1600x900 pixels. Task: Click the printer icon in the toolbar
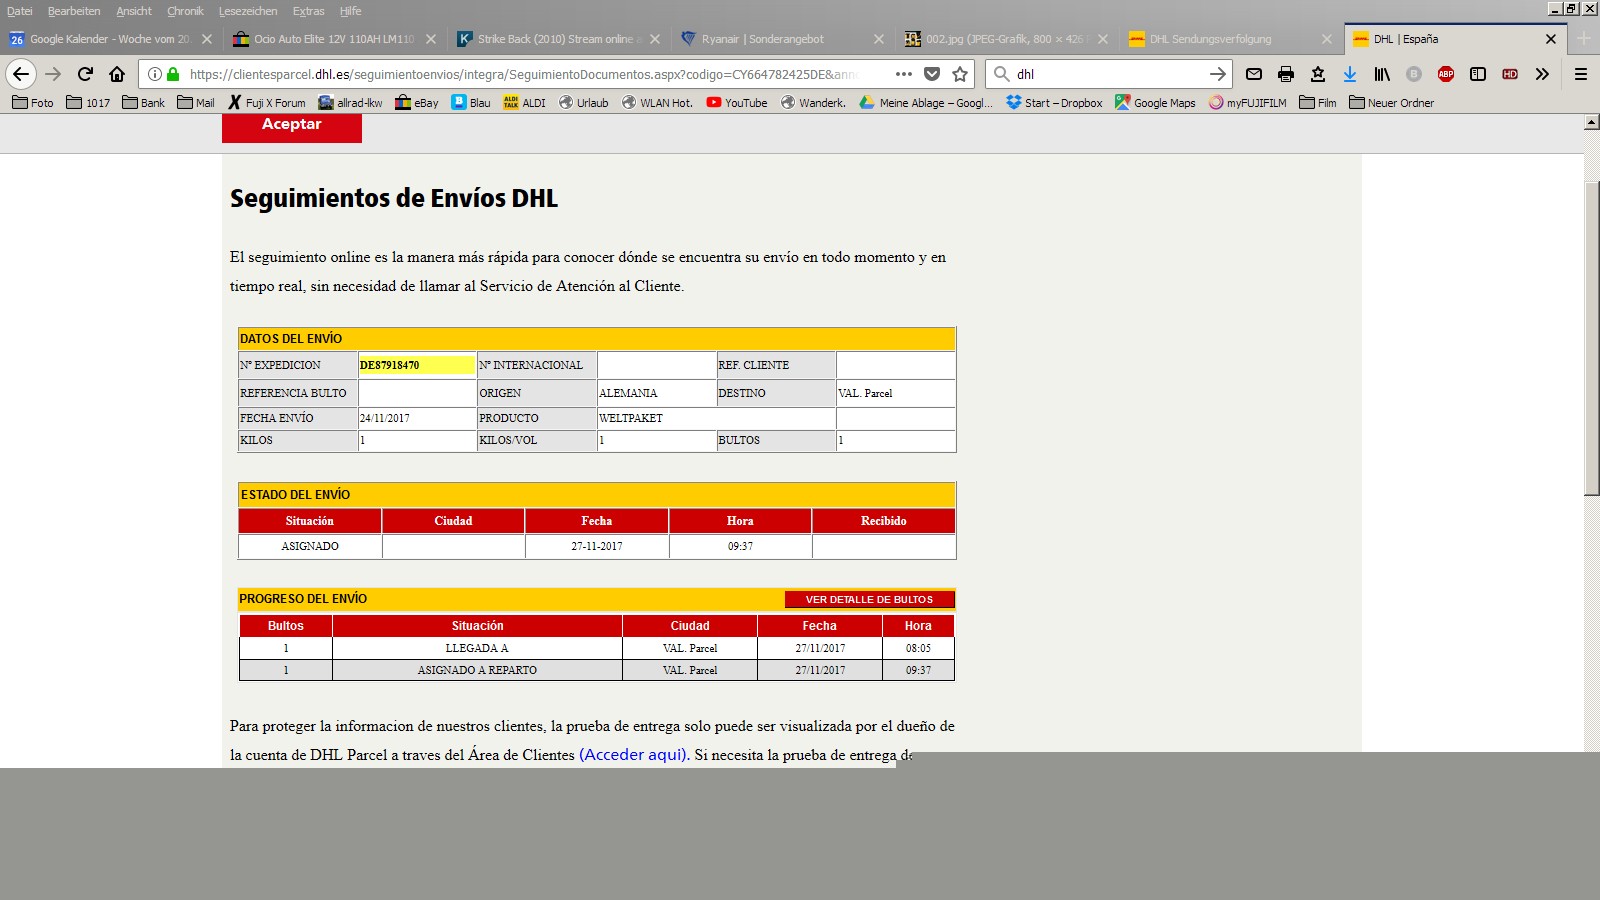[x=1286, y=74]
